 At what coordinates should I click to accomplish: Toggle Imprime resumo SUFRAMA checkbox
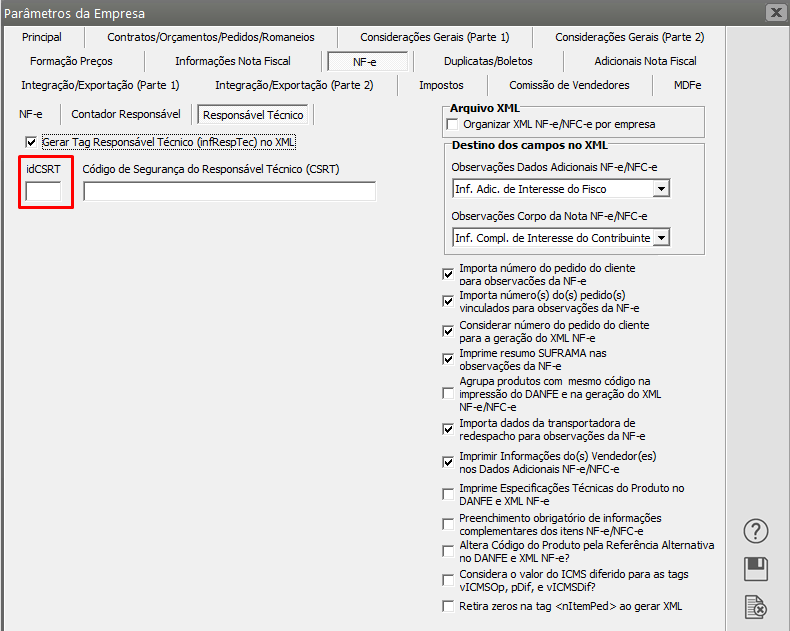448,359
